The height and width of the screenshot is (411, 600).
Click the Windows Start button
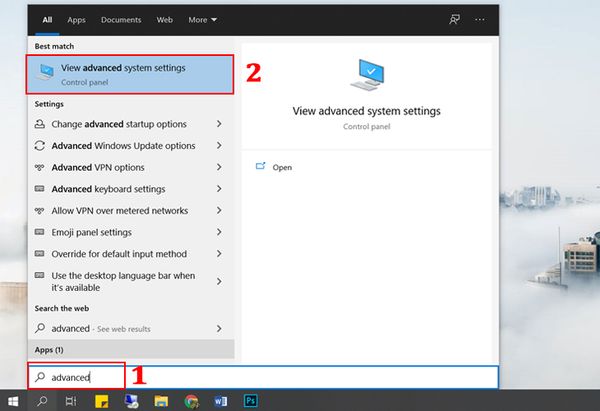pos(12,400)
